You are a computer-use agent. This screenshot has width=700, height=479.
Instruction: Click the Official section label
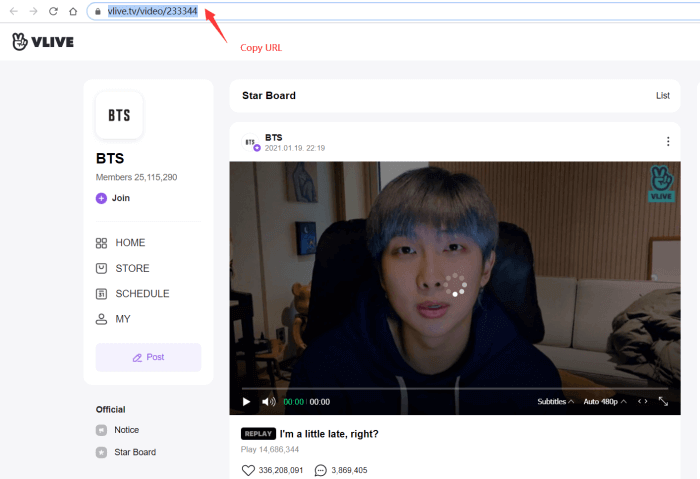pos(110,409)
